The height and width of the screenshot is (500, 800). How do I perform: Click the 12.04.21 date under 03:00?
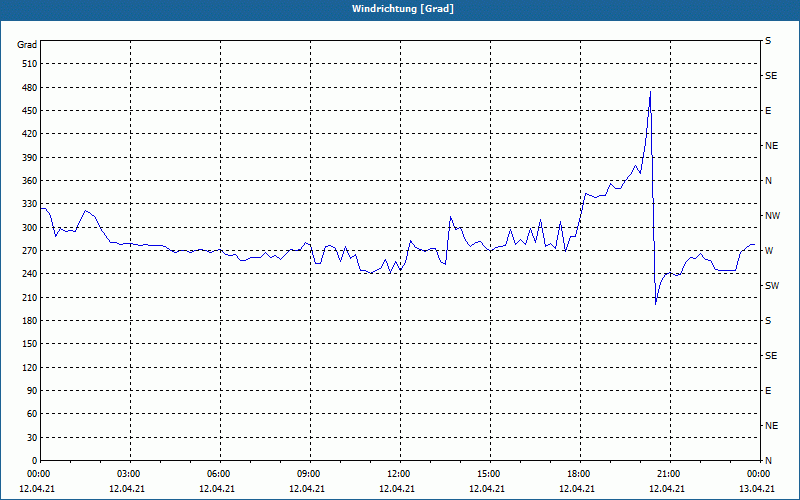[127, 489]
